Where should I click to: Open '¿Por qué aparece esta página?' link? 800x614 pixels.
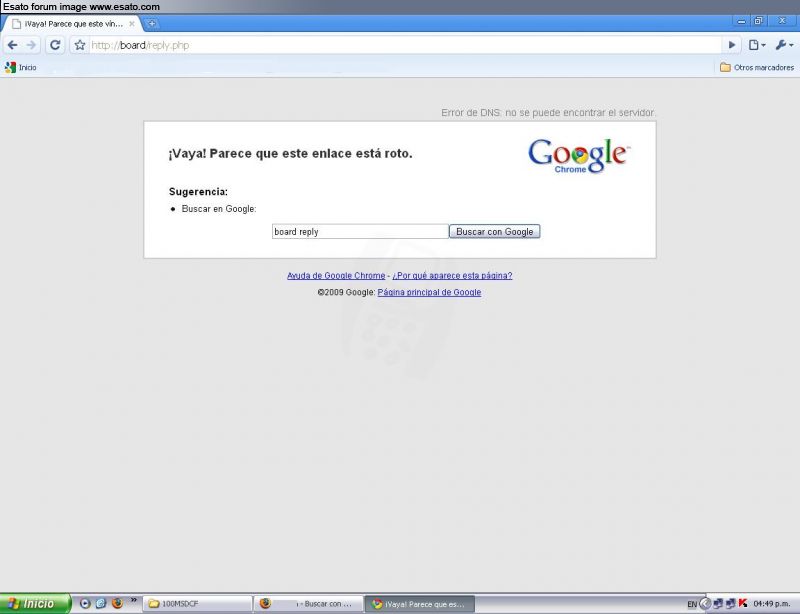(452, 276)
